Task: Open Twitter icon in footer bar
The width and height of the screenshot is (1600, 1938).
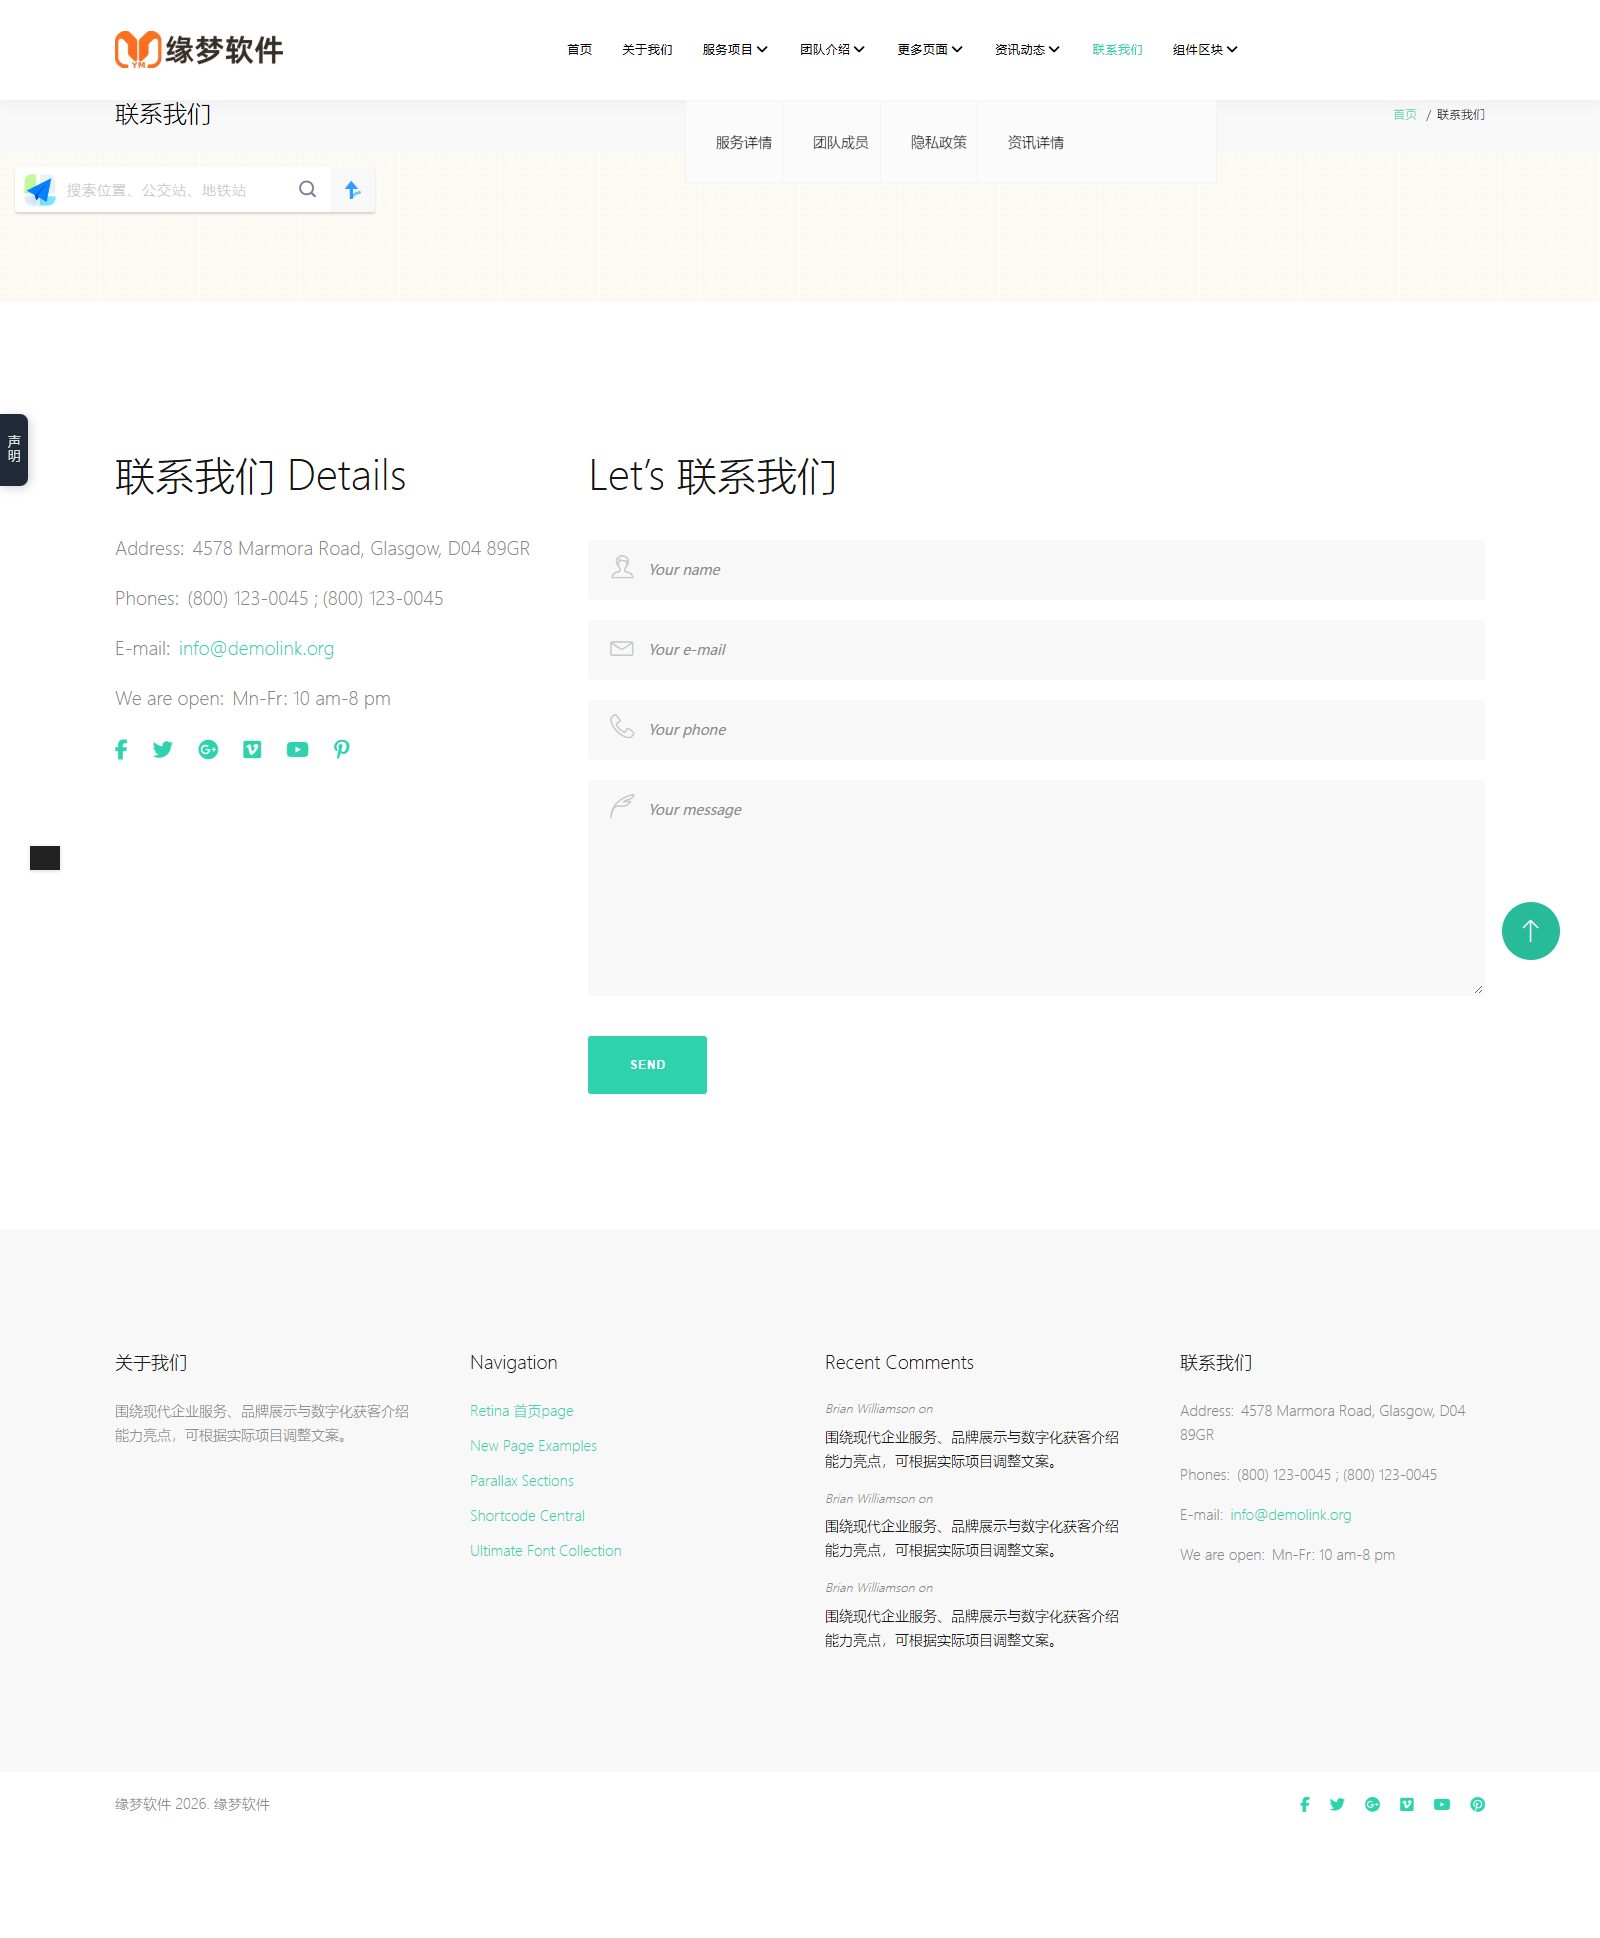Action: pyautogui.click(x=1337, y=1804)
